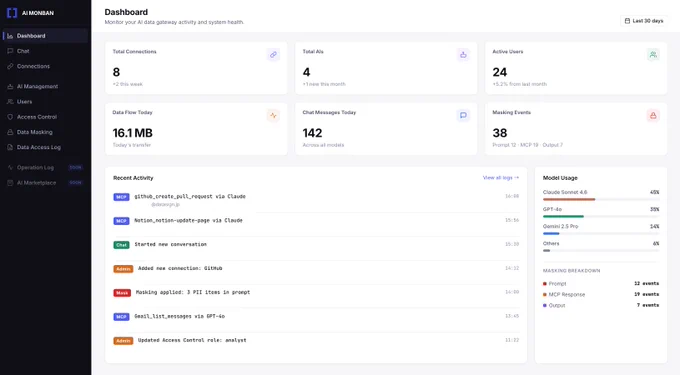Click 'Started new conversation' activity text
The height and width of the screenshot is (375, 680).
(170, 245)
